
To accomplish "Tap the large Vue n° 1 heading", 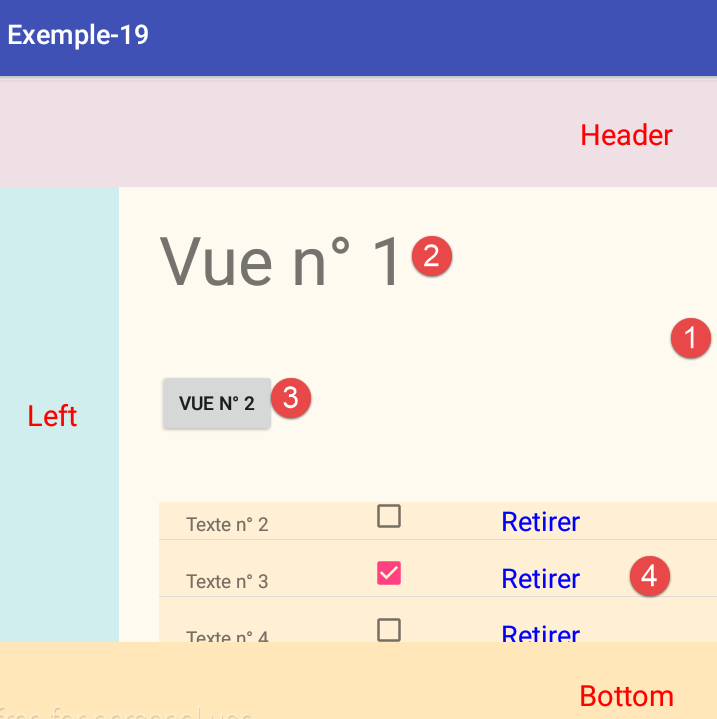I will tap(280, 261).
